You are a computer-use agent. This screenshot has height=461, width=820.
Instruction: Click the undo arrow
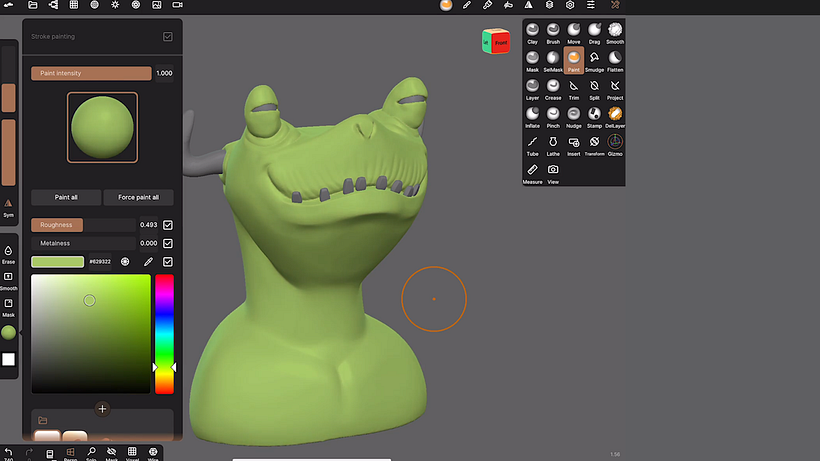pos(8,452)
